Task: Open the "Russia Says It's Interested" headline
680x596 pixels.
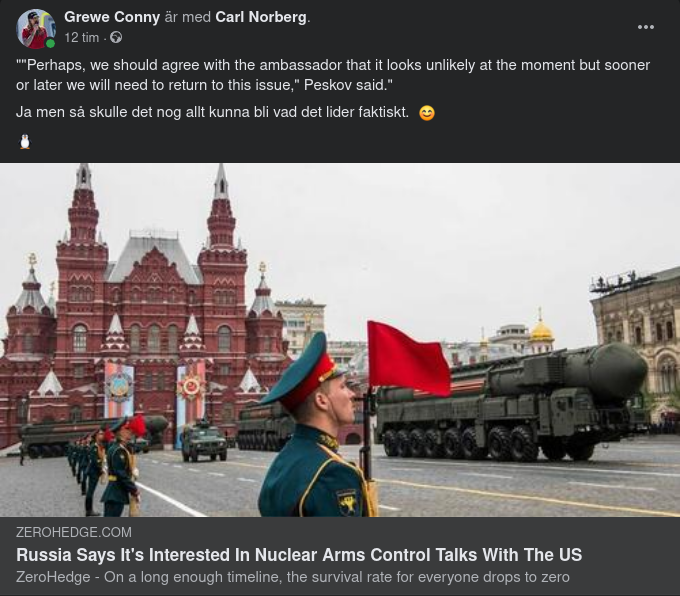Action: coord(299,555)
